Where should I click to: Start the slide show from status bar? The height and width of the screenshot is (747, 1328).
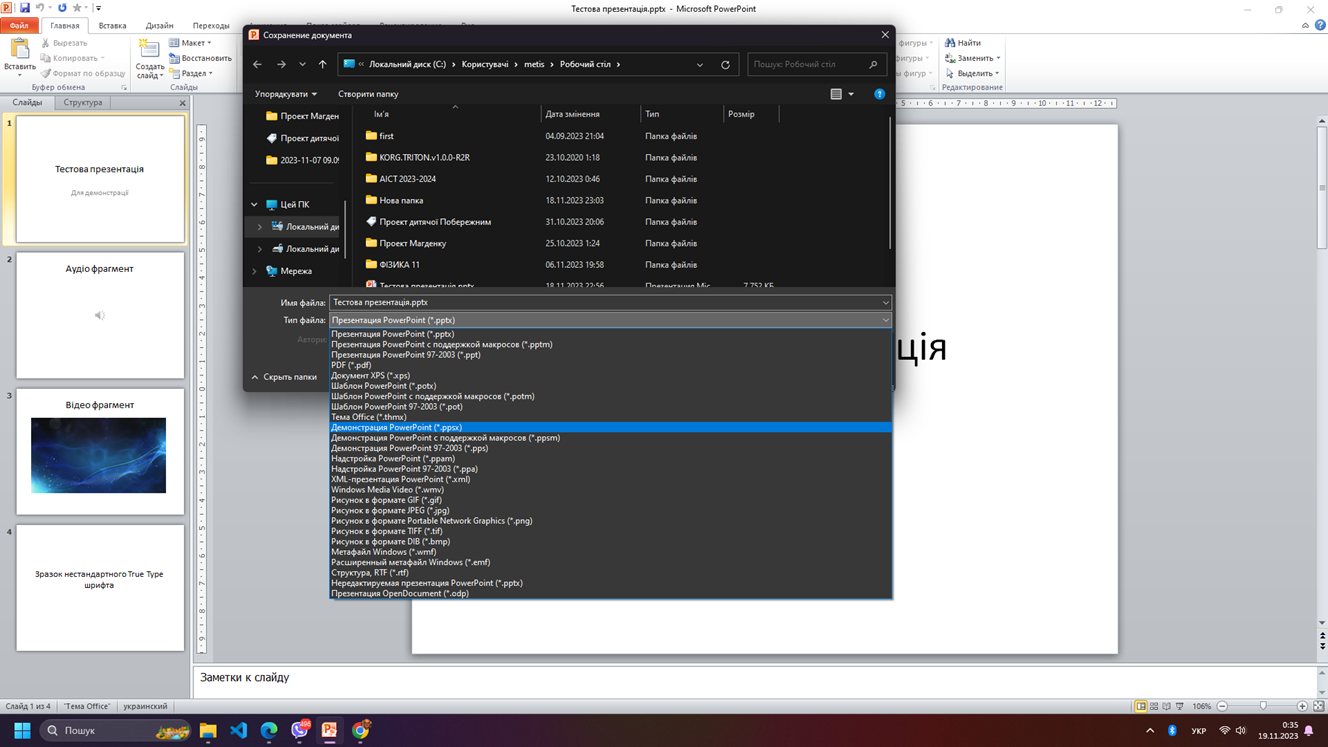(x=1180, y=706)
